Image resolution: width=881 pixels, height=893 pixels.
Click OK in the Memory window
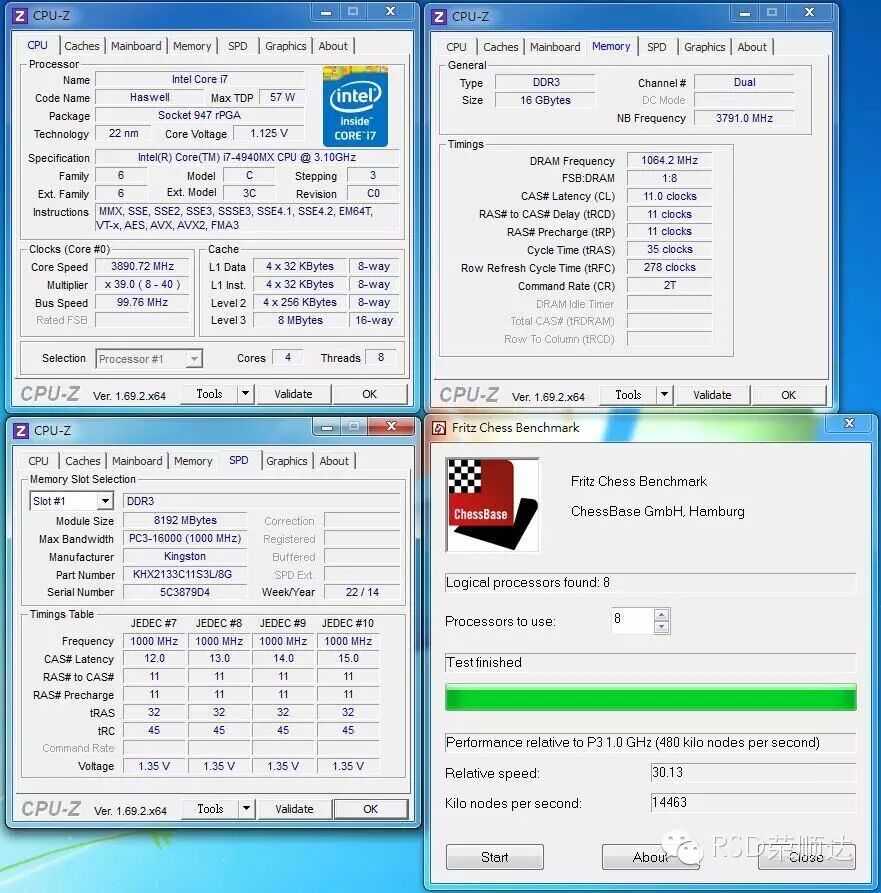[788, 395]
